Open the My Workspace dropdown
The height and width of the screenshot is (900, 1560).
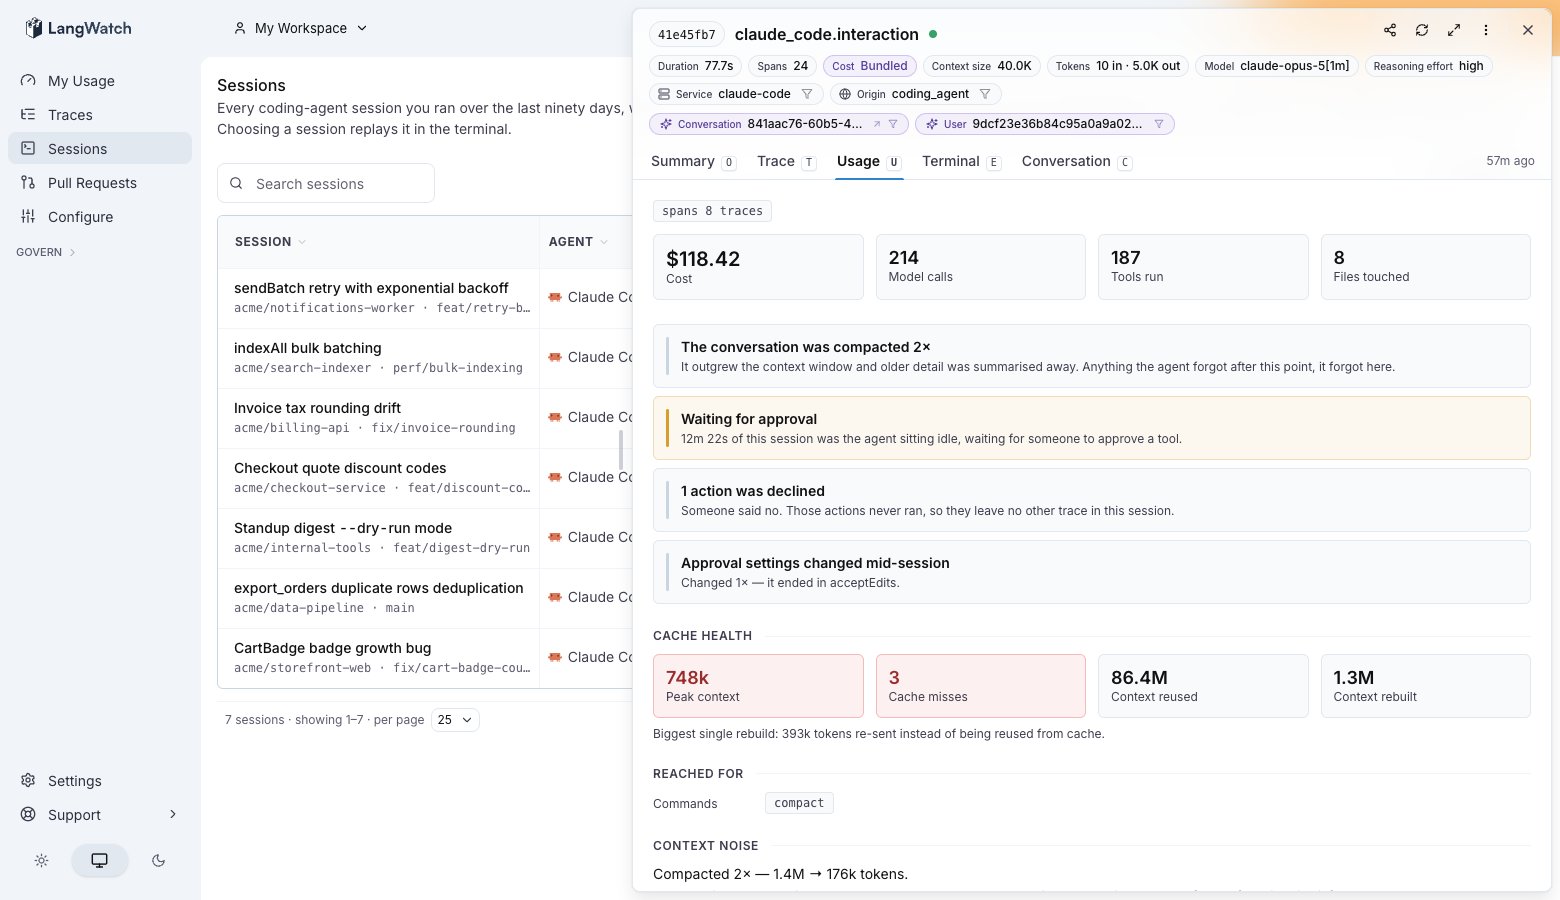301,28
